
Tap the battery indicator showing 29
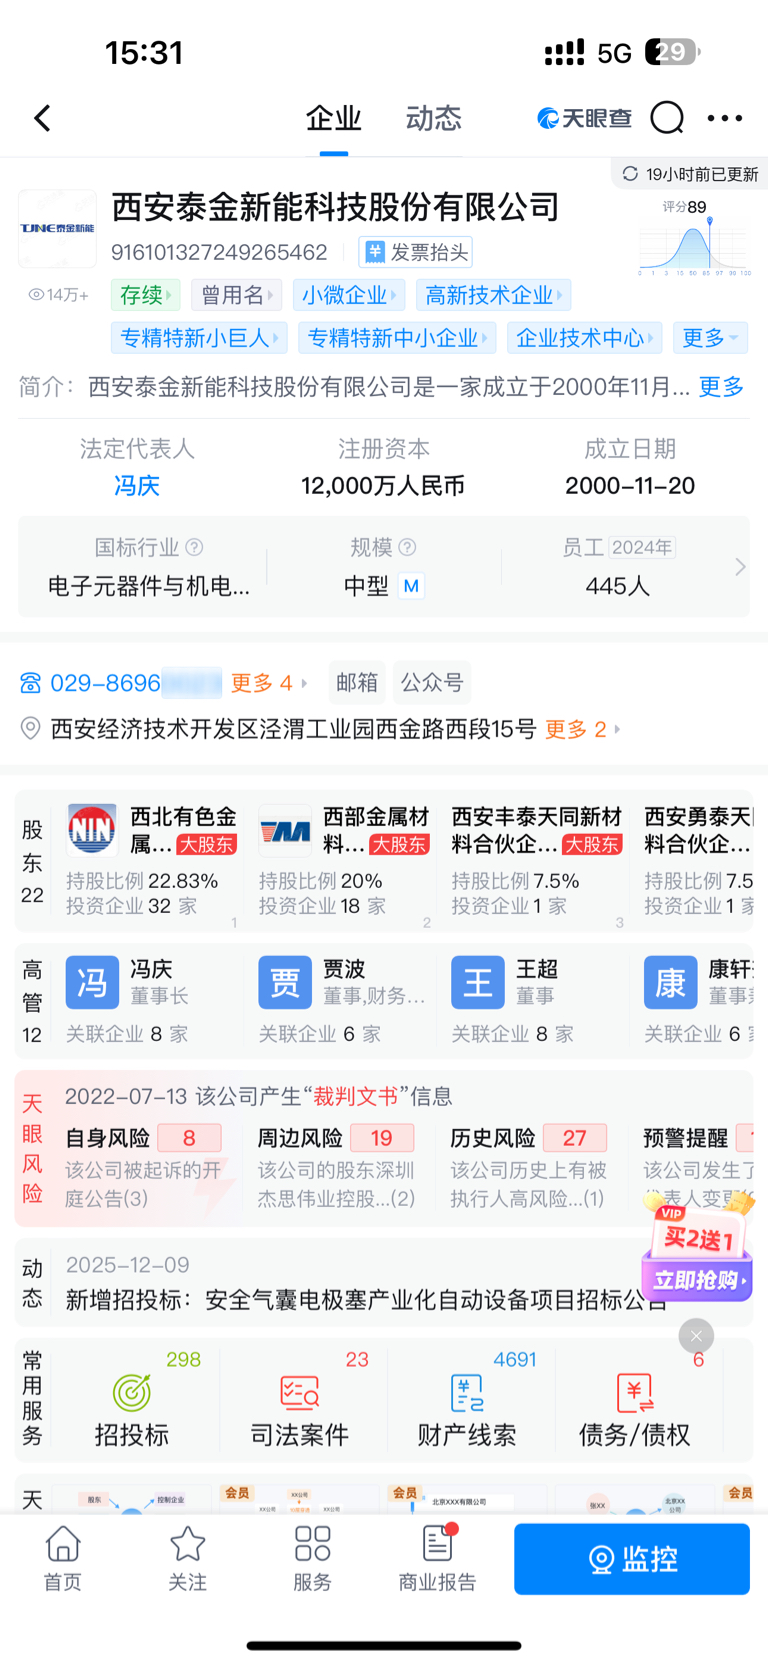click(672, 52)
